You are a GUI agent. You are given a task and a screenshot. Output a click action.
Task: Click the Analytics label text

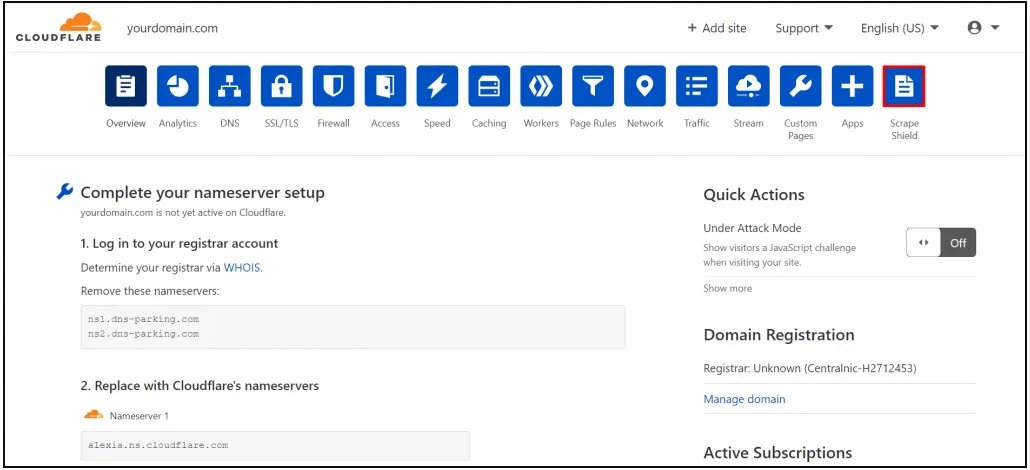coord(177,123)
